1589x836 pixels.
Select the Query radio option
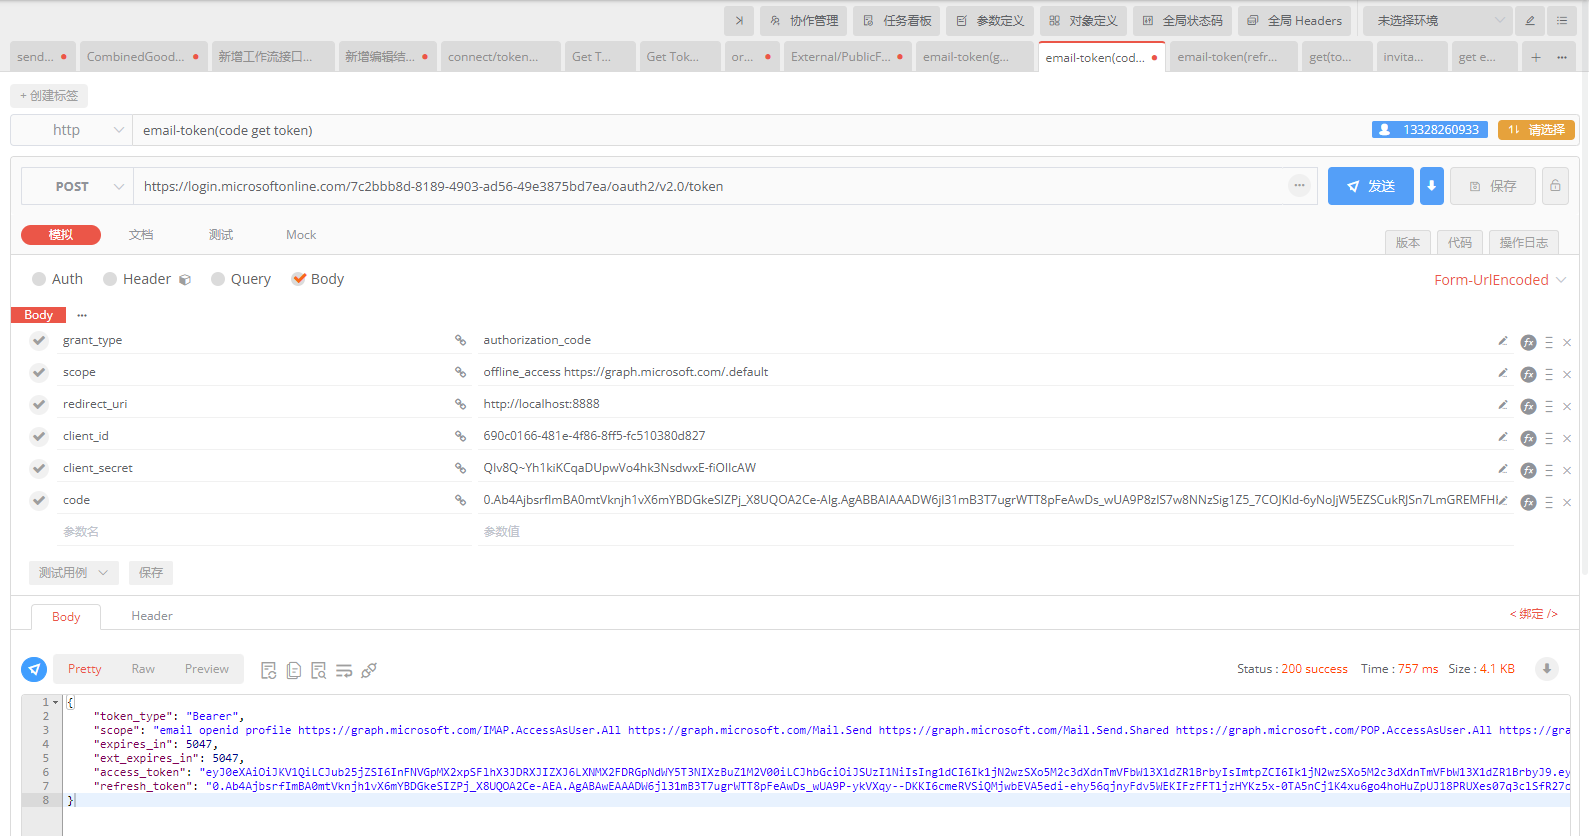click(241, 279)
